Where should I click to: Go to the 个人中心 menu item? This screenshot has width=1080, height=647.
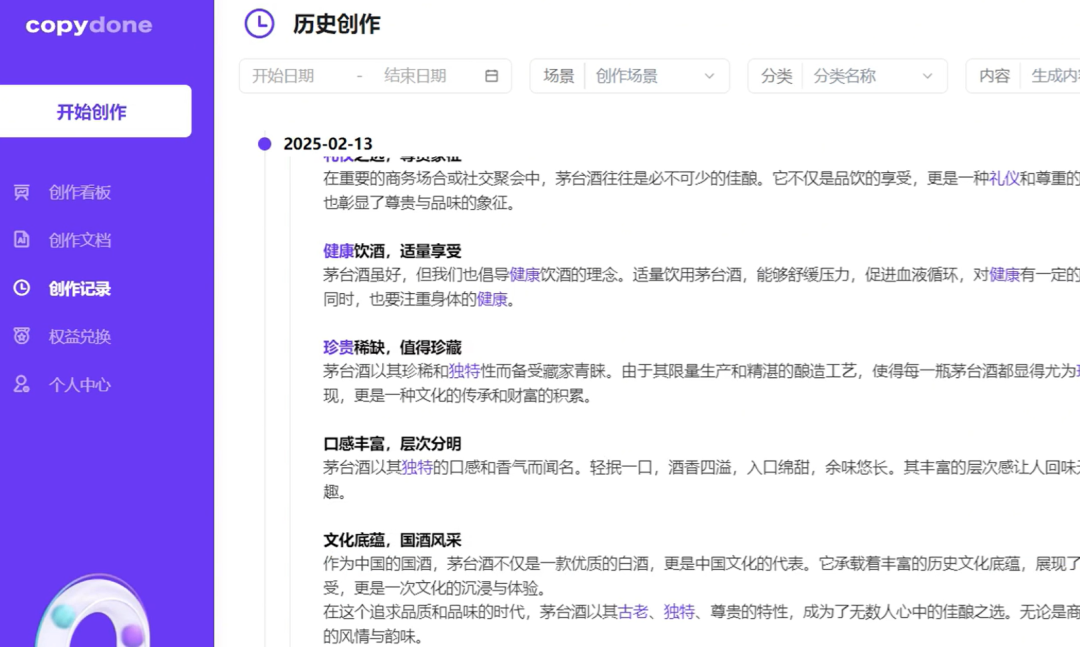tap(80, 384)
